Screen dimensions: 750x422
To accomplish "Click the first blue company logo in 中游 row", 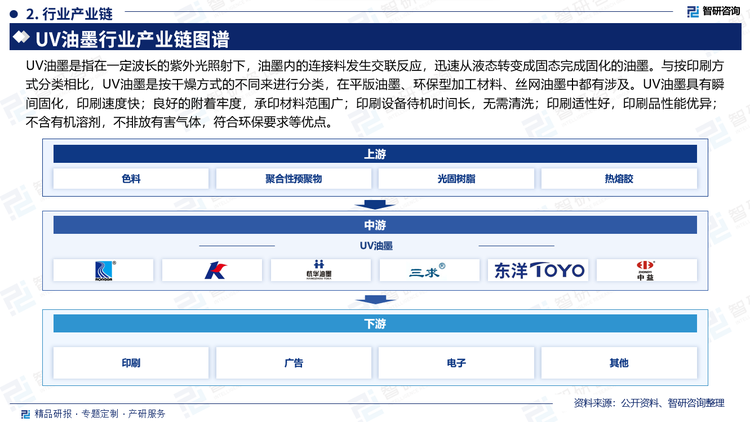I will 103,270.
